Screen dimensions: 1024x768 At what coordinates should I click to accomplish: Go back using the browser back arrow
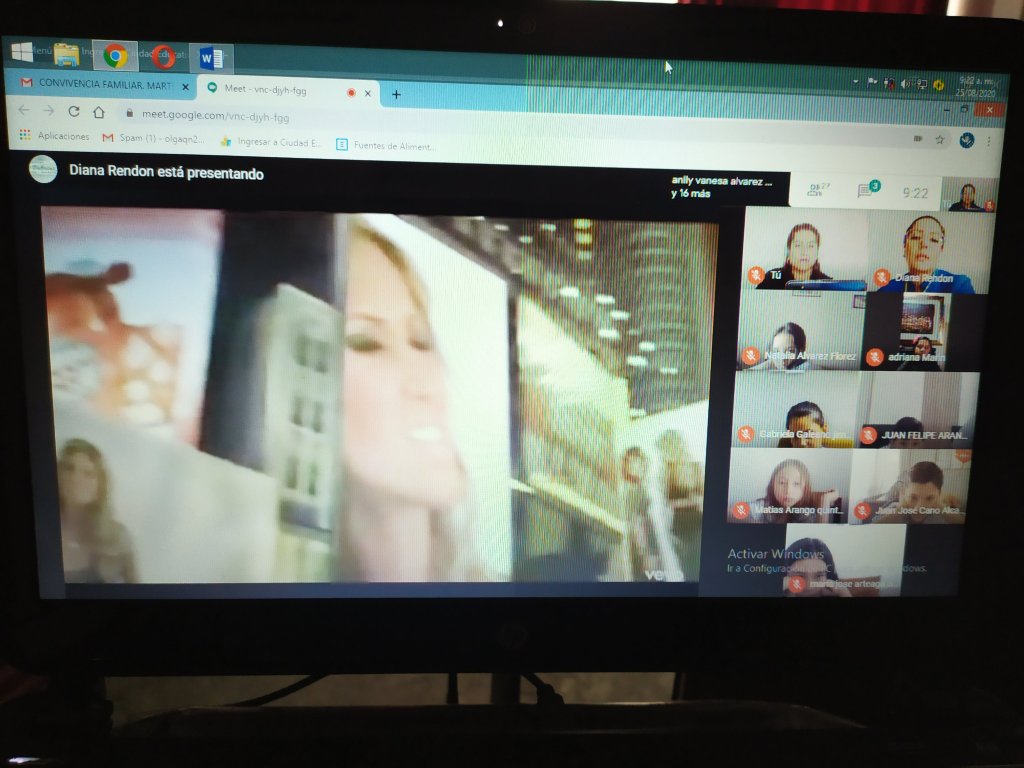24,110
